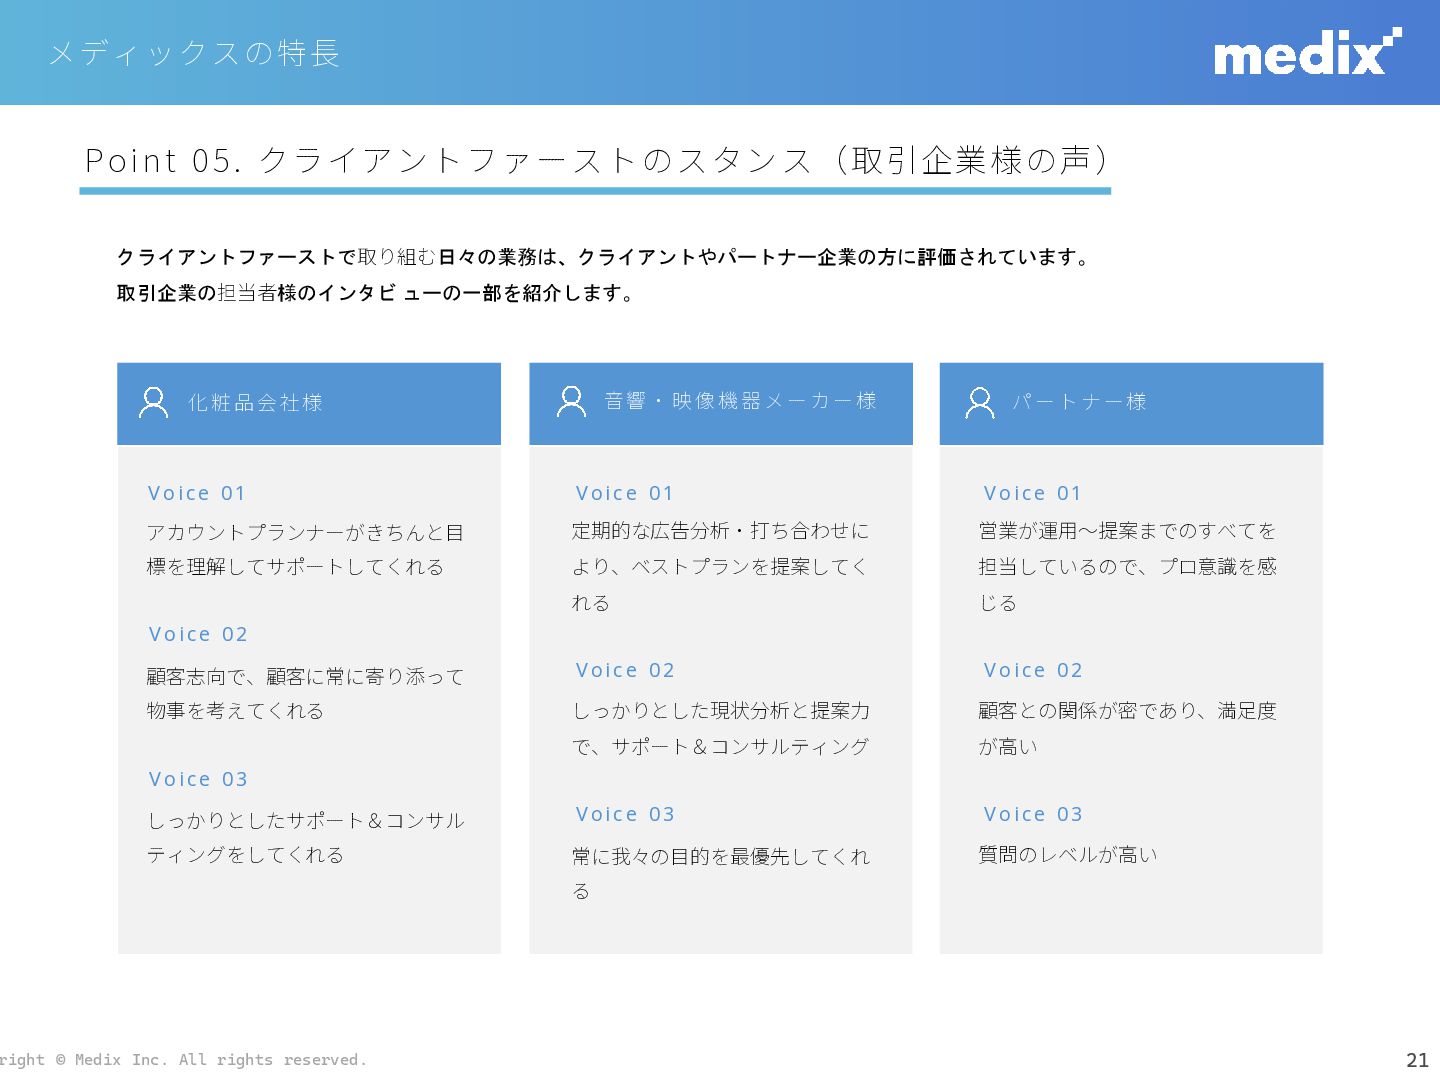The height and width of the screenshot is (1080, 1440).
Task: Click Voice 01 under 音響・映像機器メーカー様
Action: click(625, 493)
